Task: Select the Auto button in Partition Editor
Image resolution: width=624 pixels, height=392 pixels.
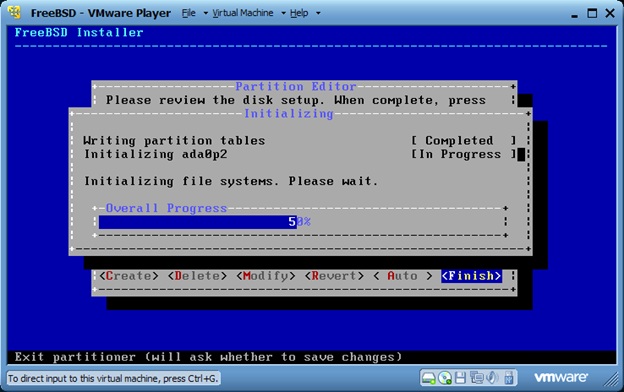Action: [402, 276]
